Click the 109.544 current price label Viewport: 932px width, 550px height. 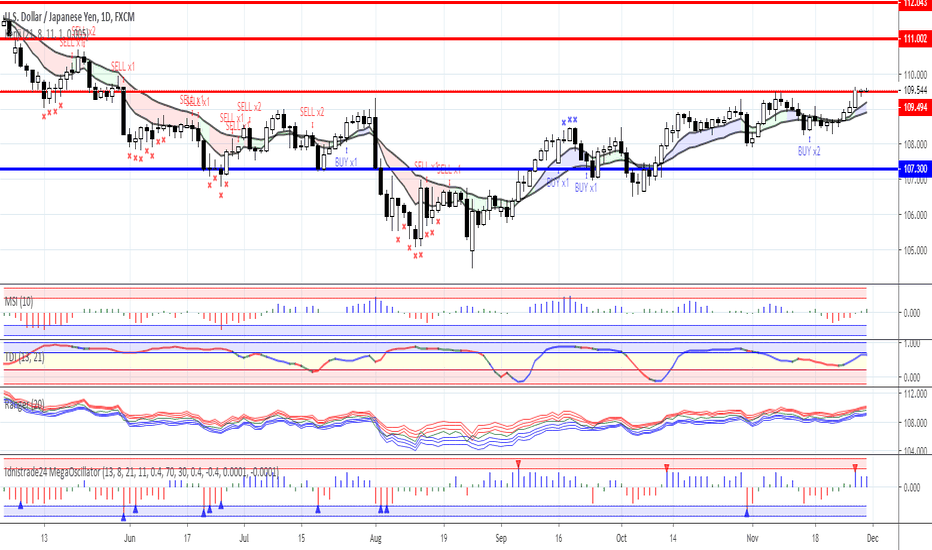point(915,90)
